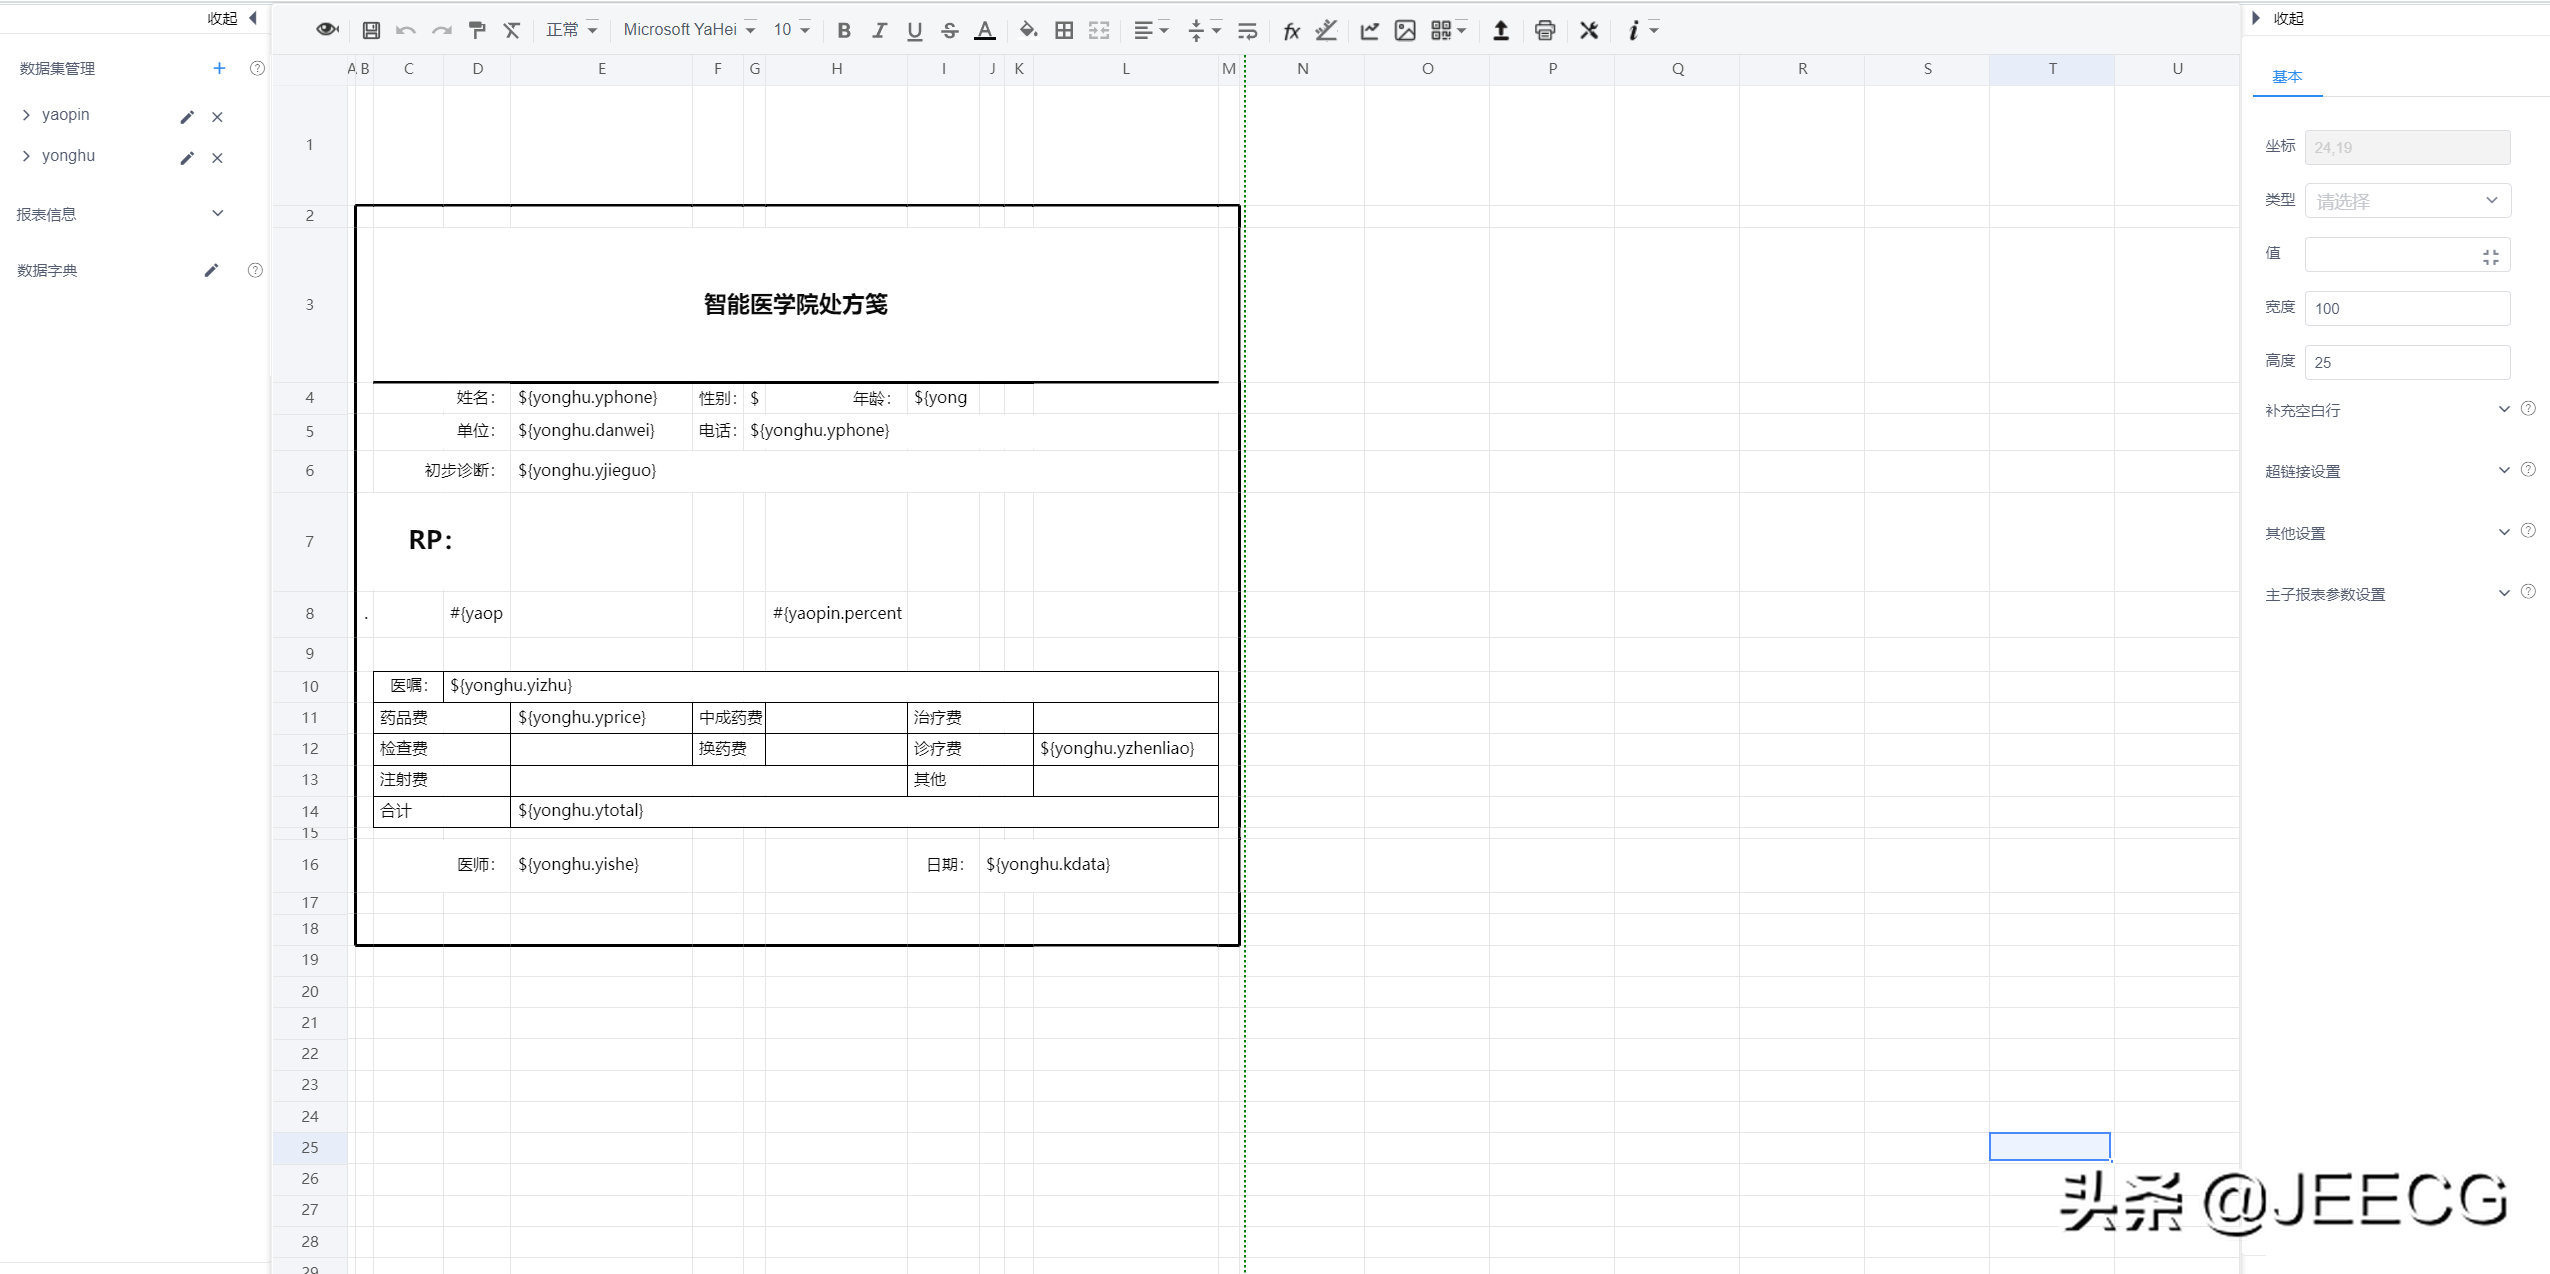Screen dimensions: 2550x1274
Task: Expand the yaopin dataset
Action: [x=25, y=114]
